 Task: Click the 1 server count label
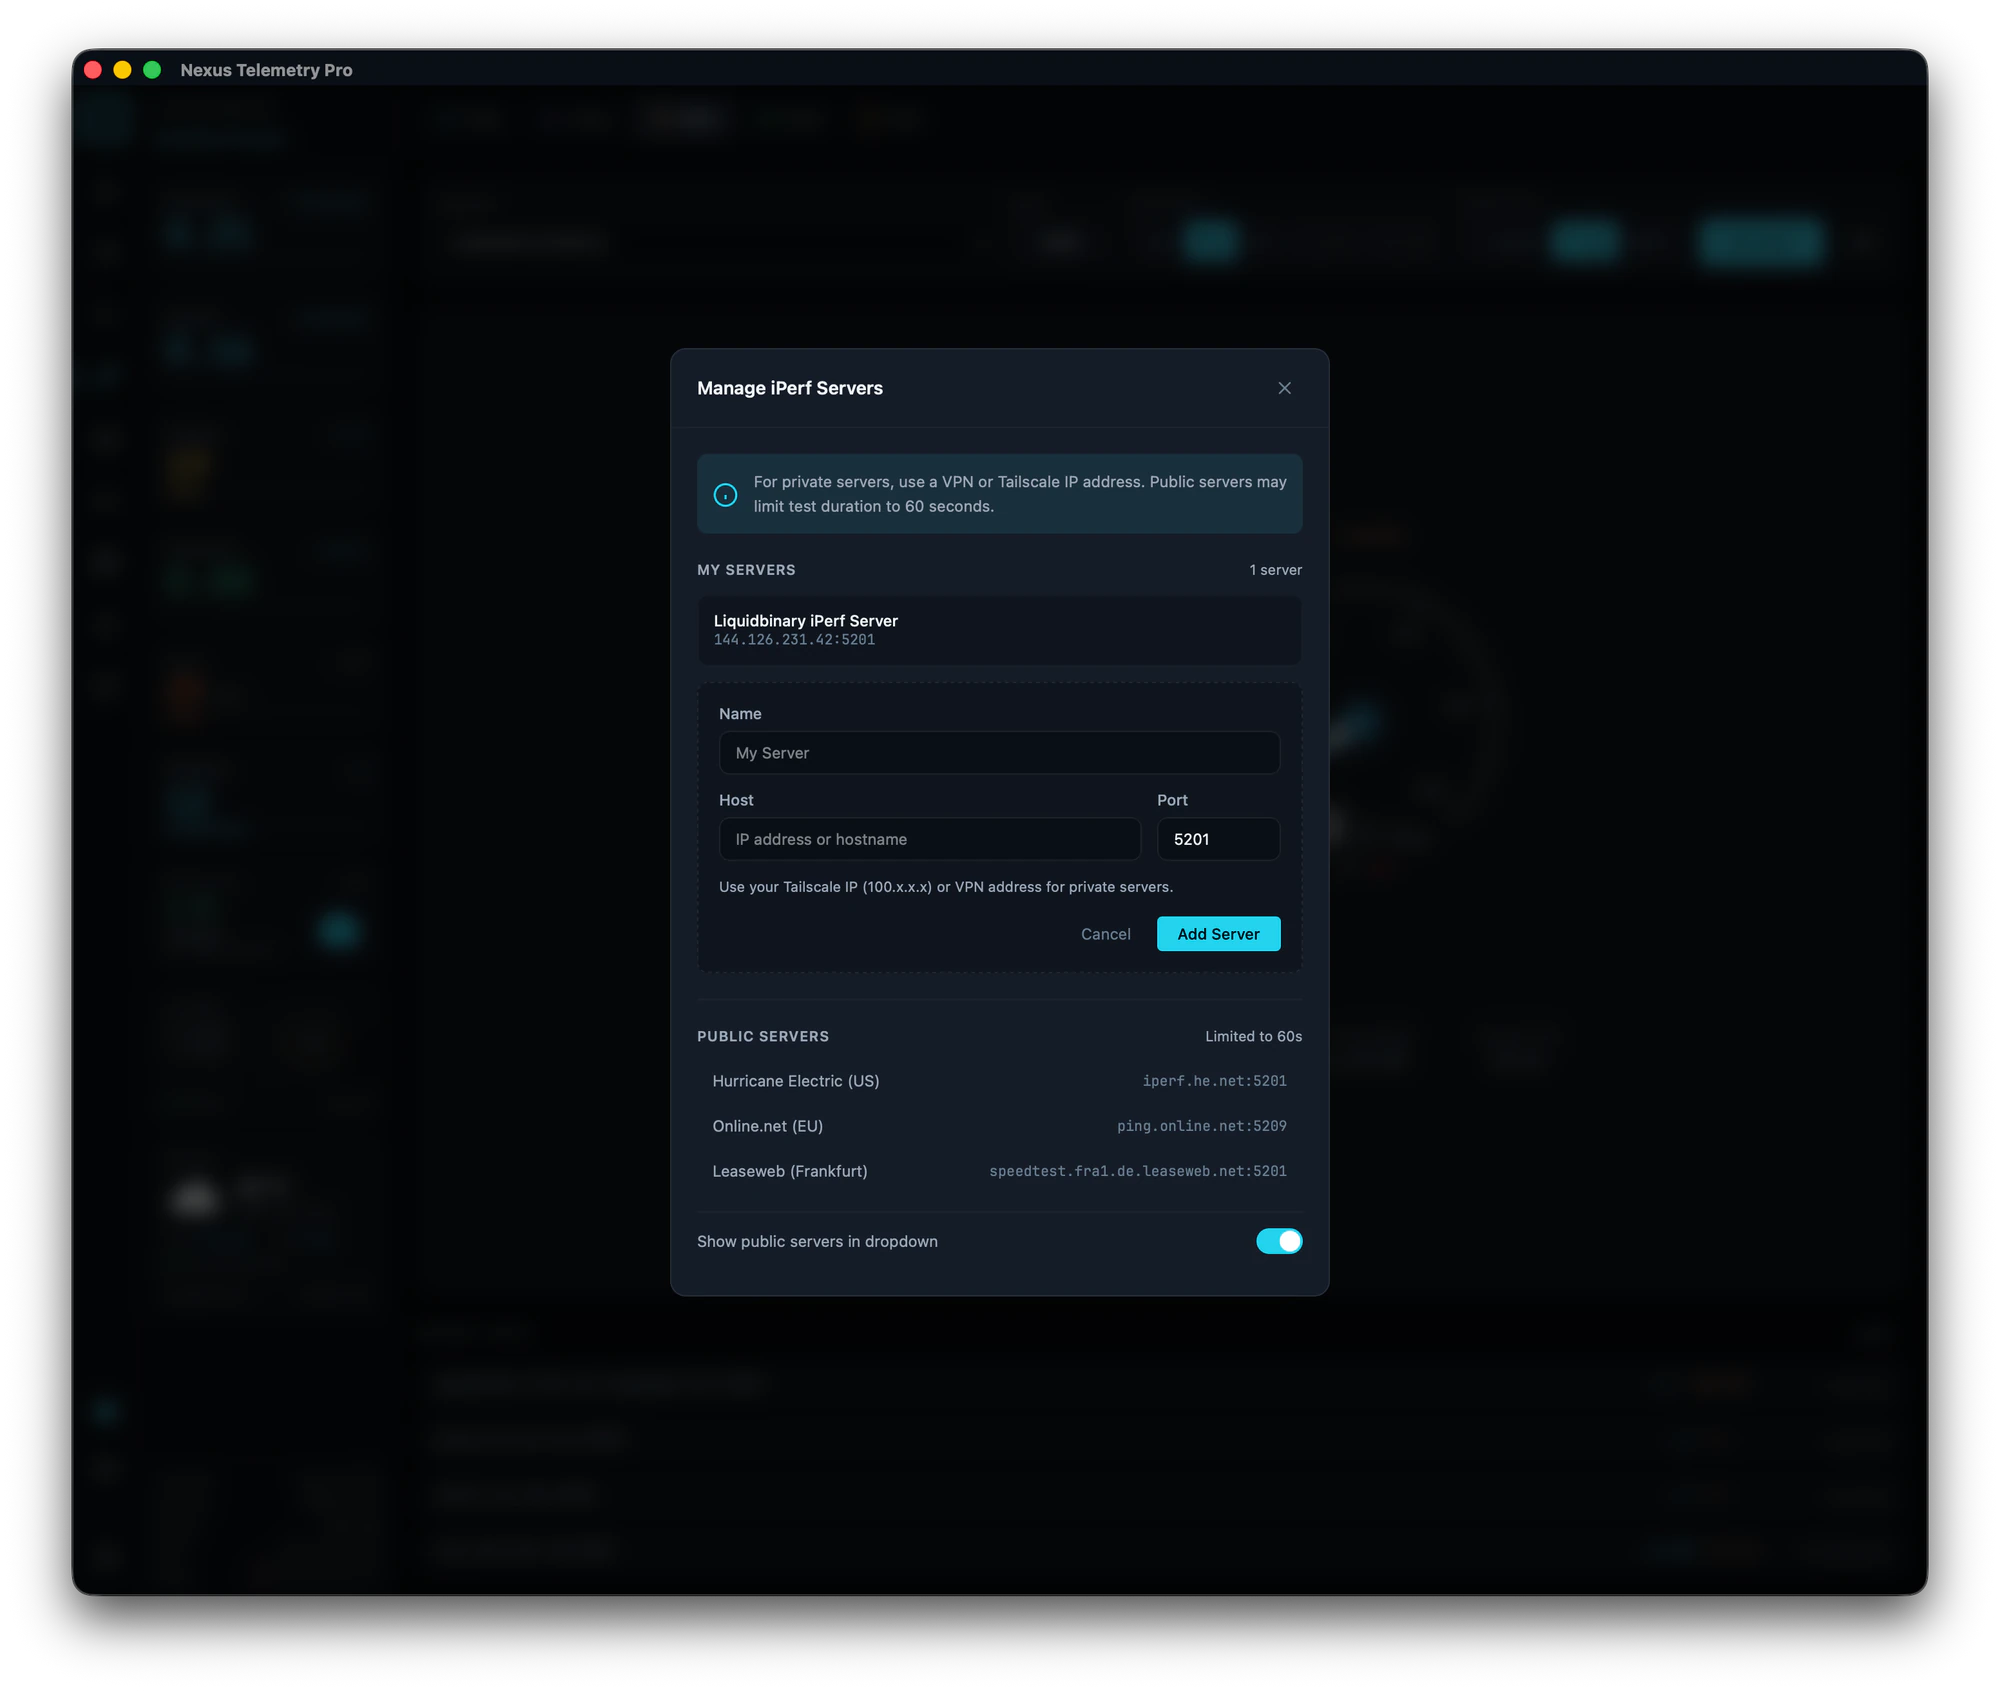[x=1275, y=570]
